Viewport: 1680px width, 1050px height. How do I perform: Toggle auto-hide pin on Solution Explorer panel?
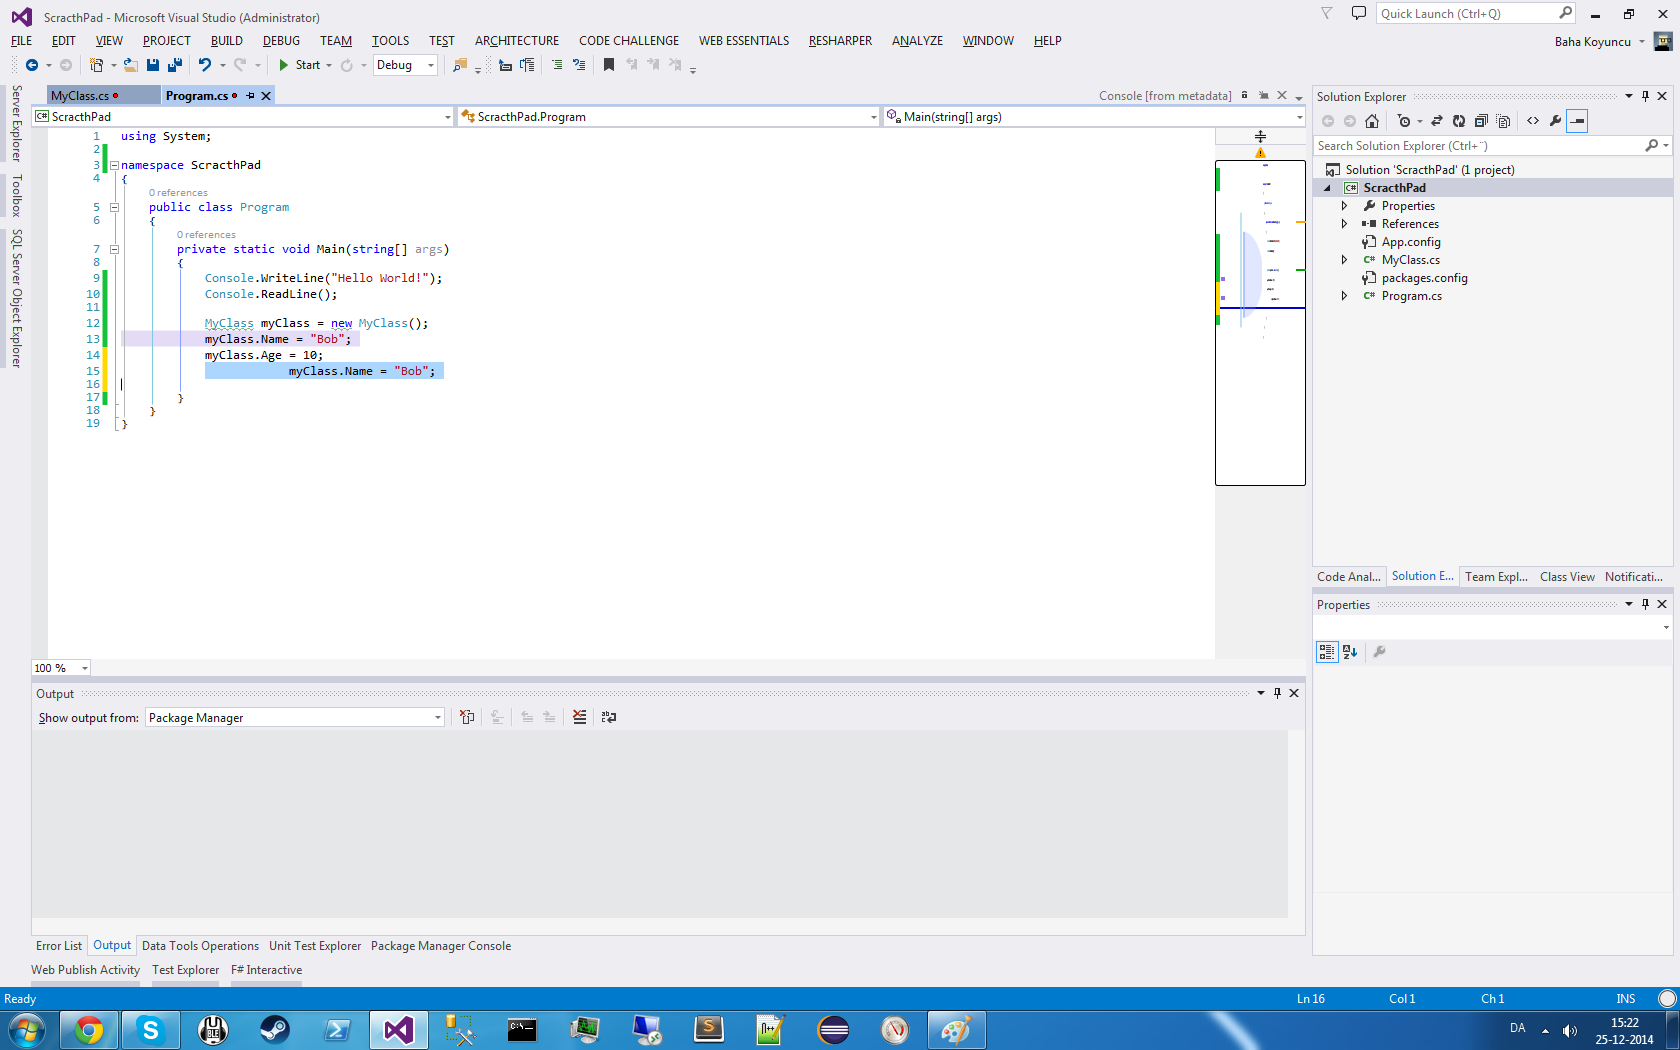(1645, 96)
